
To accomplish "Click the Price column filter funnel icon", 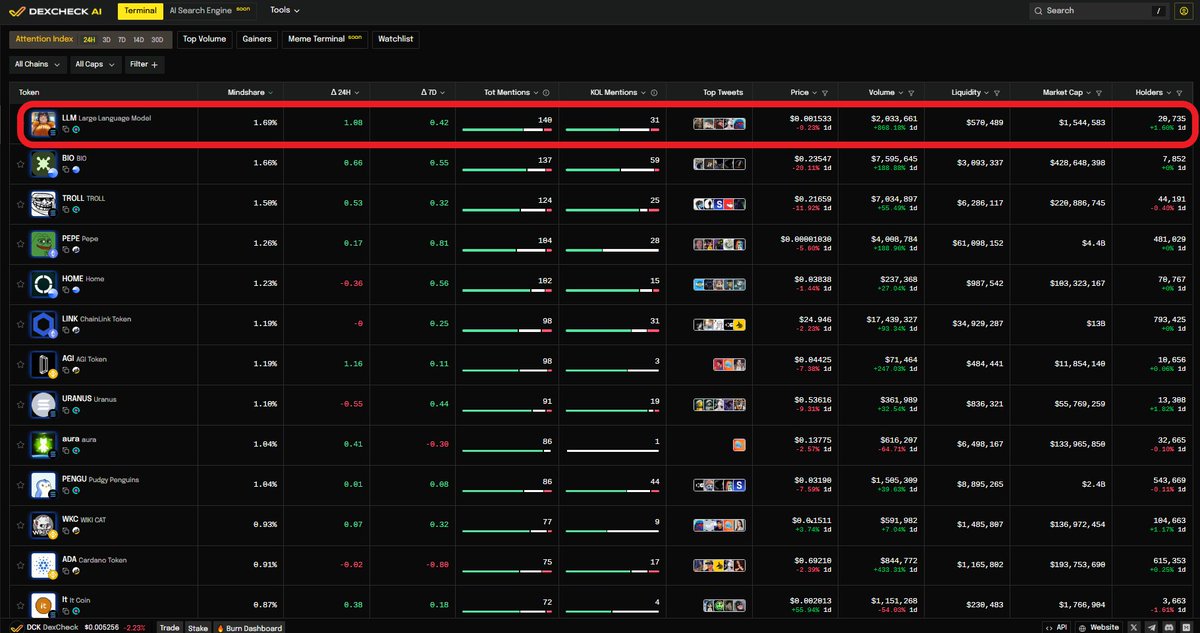I will click(827, 92).
